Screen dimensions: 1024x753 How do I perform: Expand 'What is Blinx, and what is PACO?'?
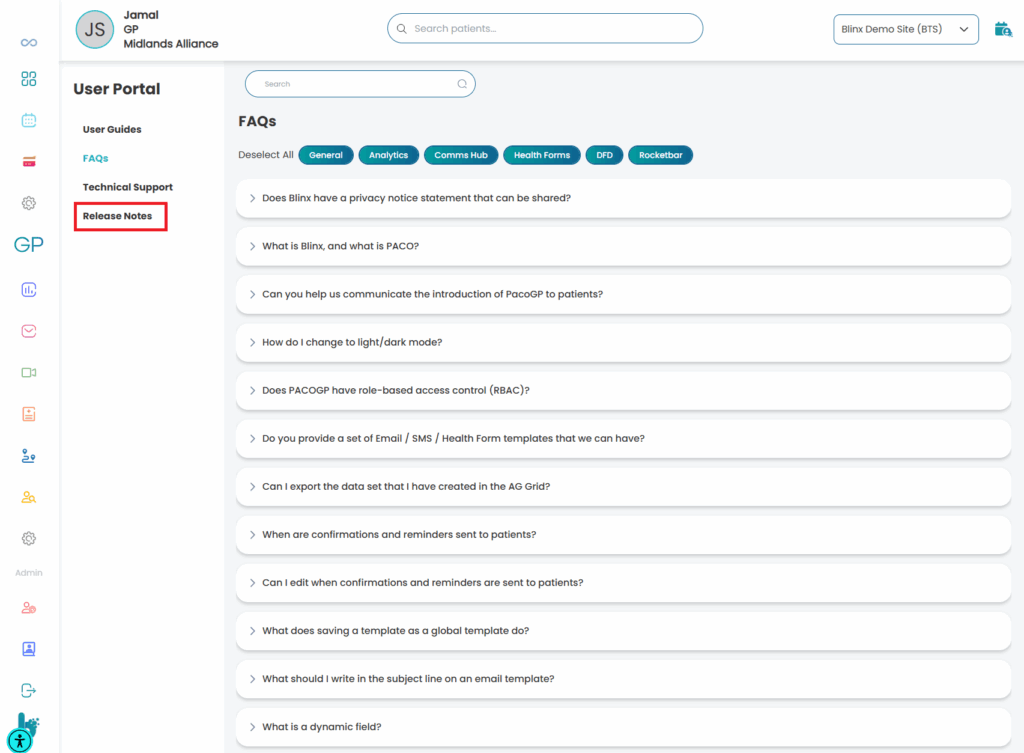[x=624, y=246]
